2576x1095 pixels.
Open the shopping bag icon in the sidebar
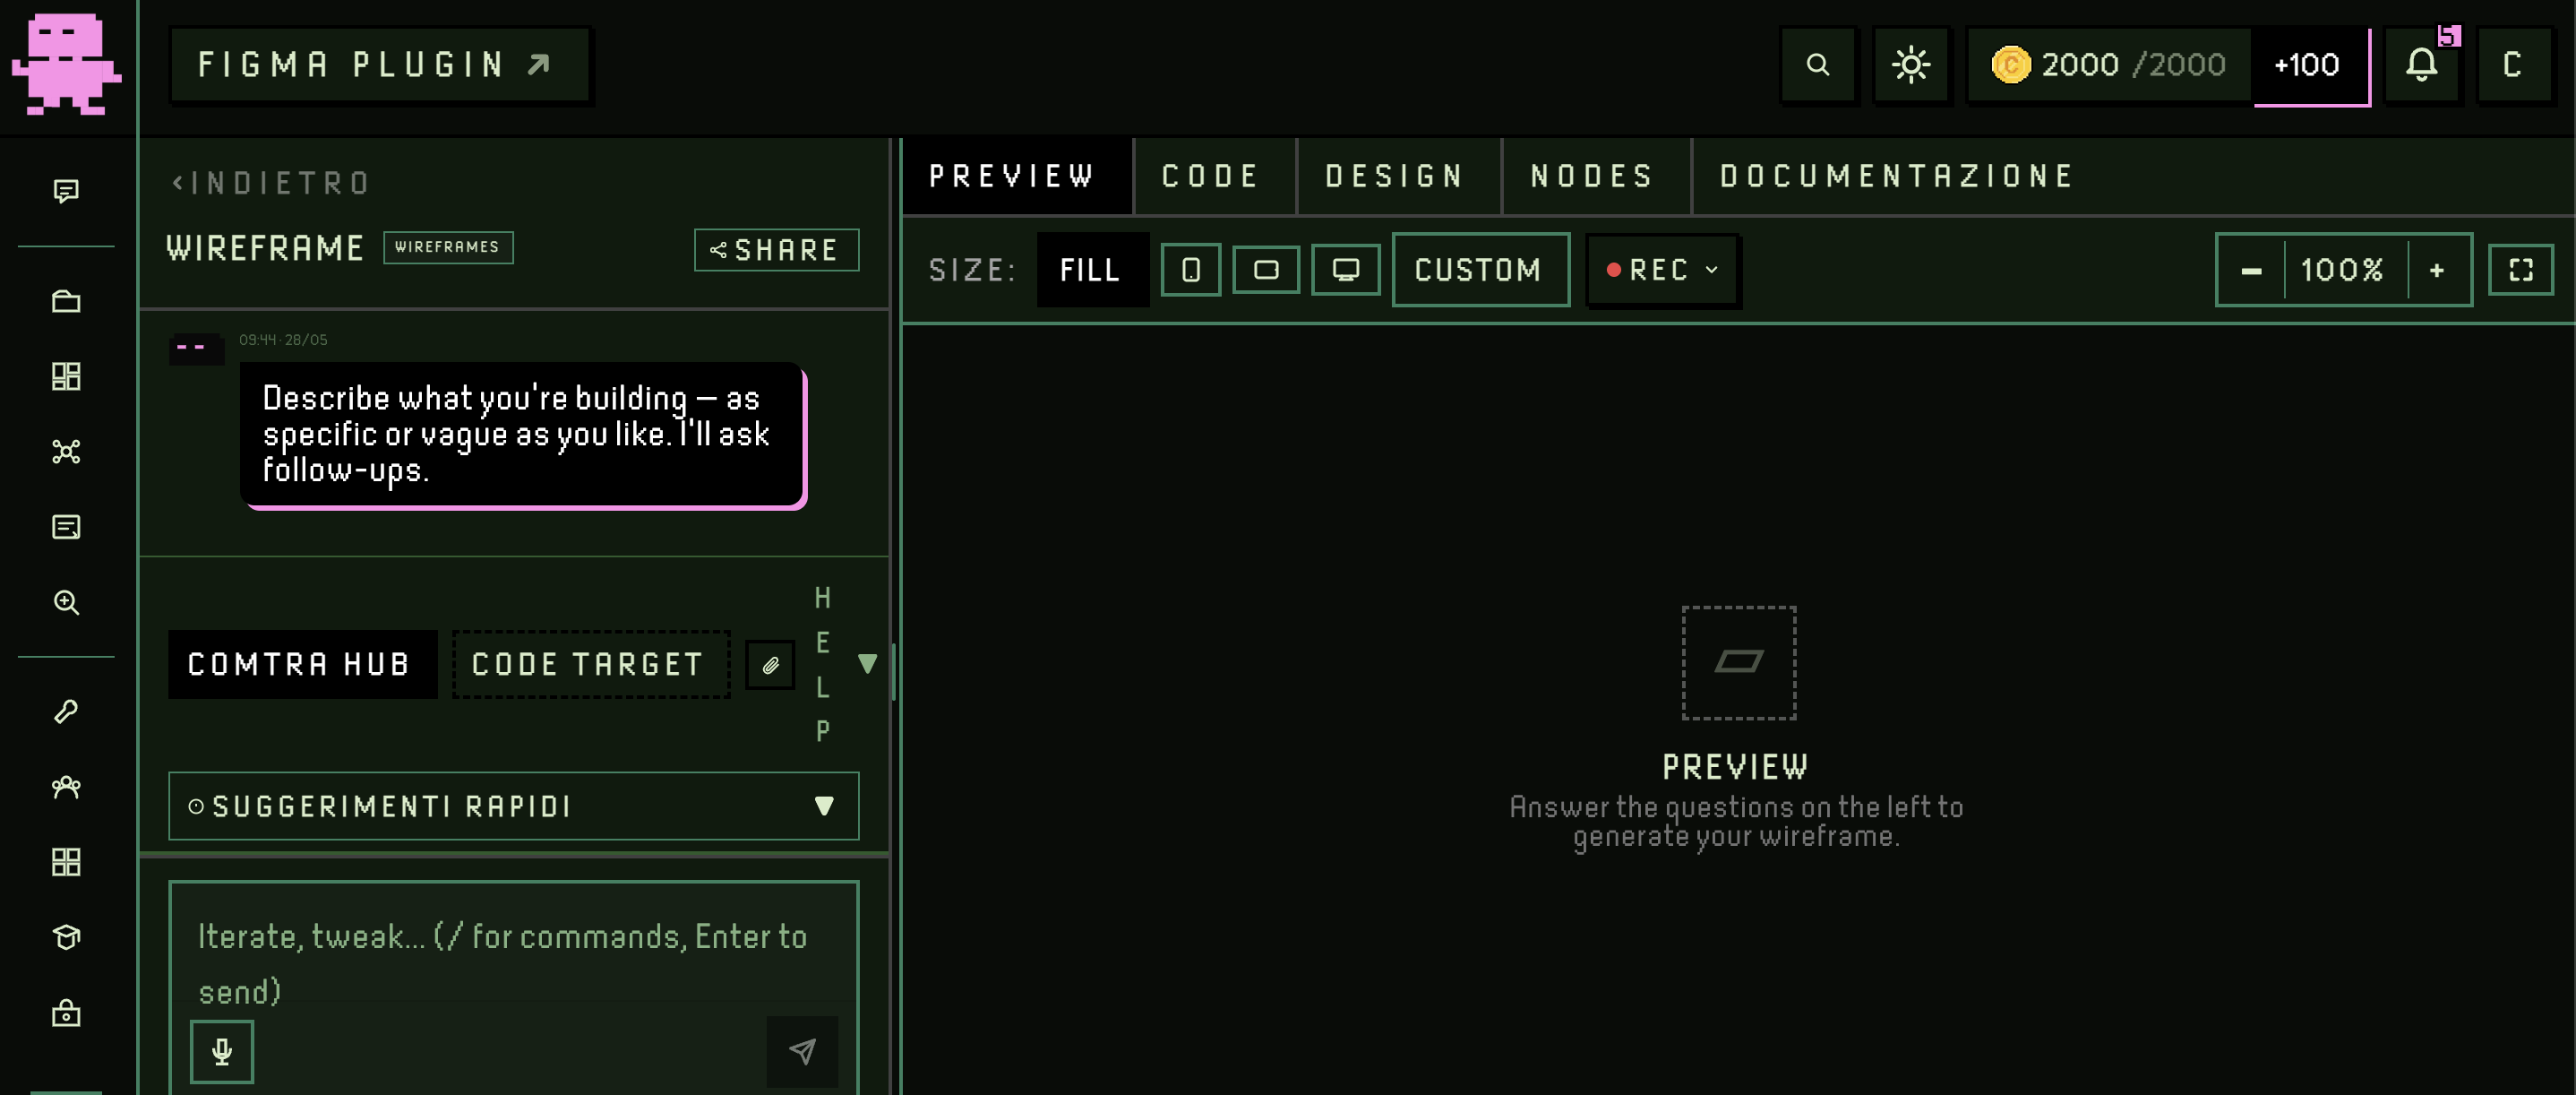pos(66,1013)
